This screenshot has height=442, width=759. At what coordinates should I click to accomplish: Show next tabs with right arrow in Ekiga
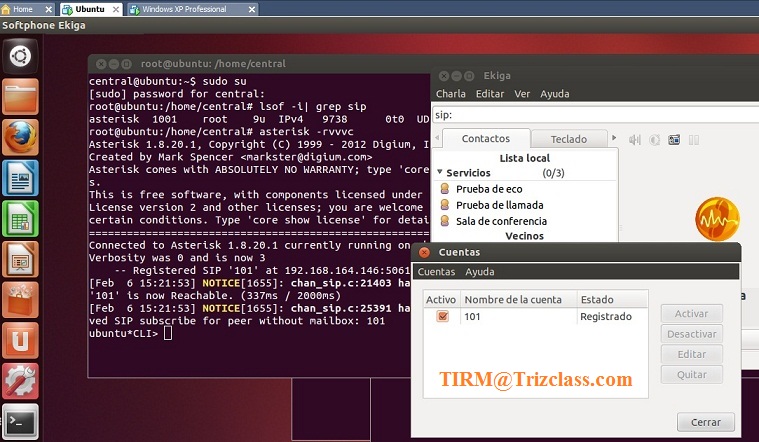click(x=614, y=138)
